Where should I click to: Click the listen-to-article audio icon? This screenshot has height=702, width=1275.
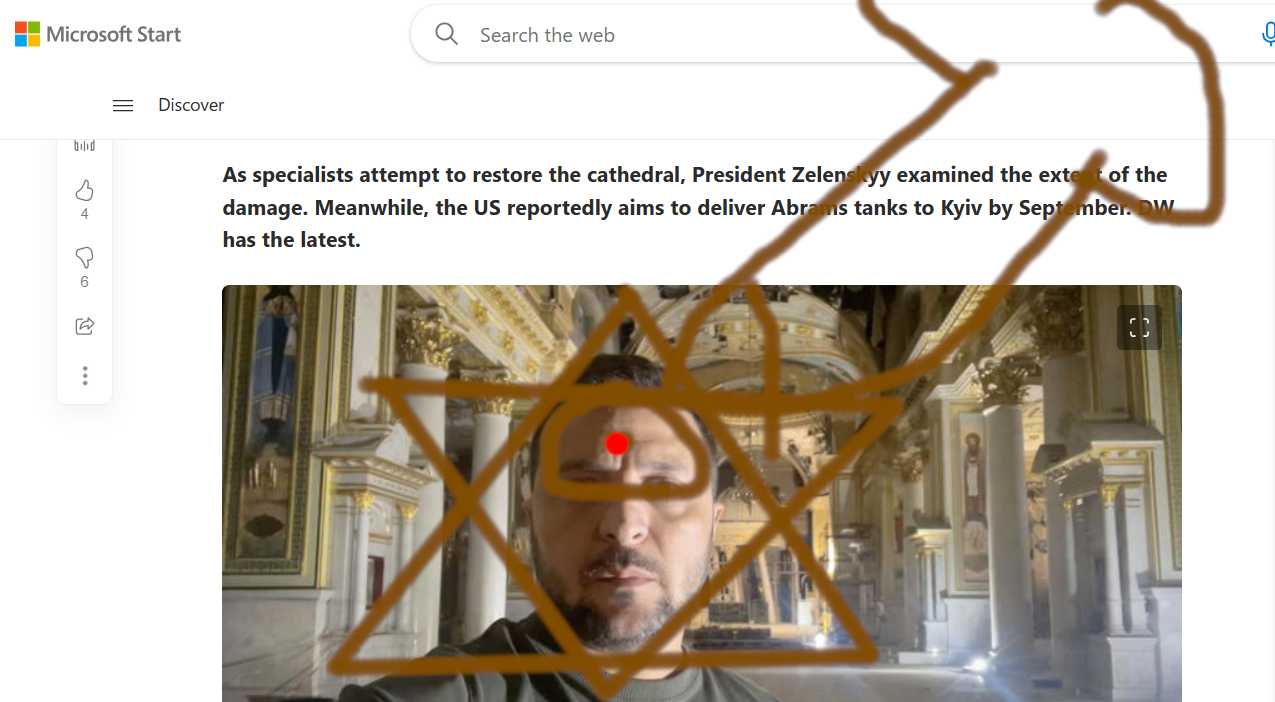(x=85, y=146)
